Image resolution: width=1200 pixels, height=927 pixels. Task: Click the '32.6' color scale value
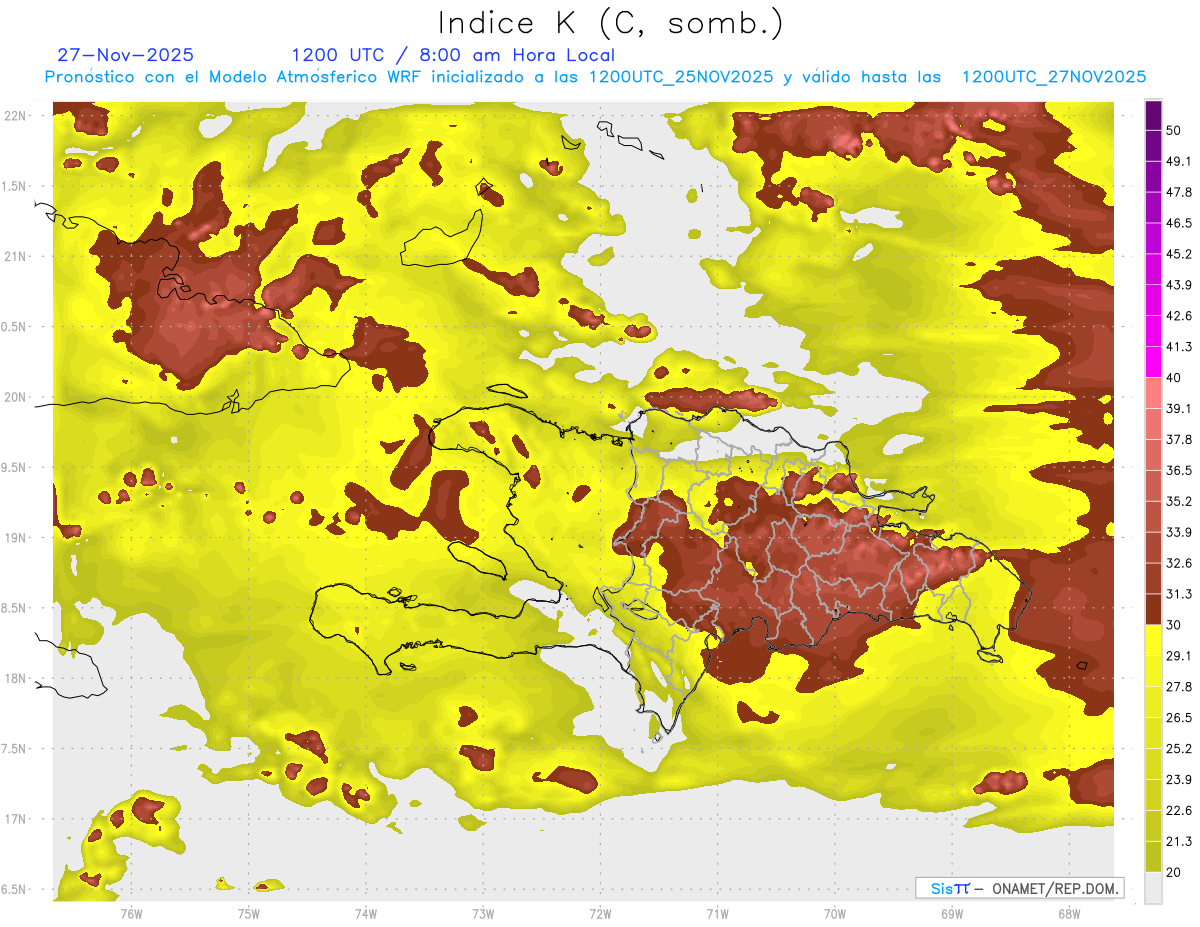[1179, 564]
